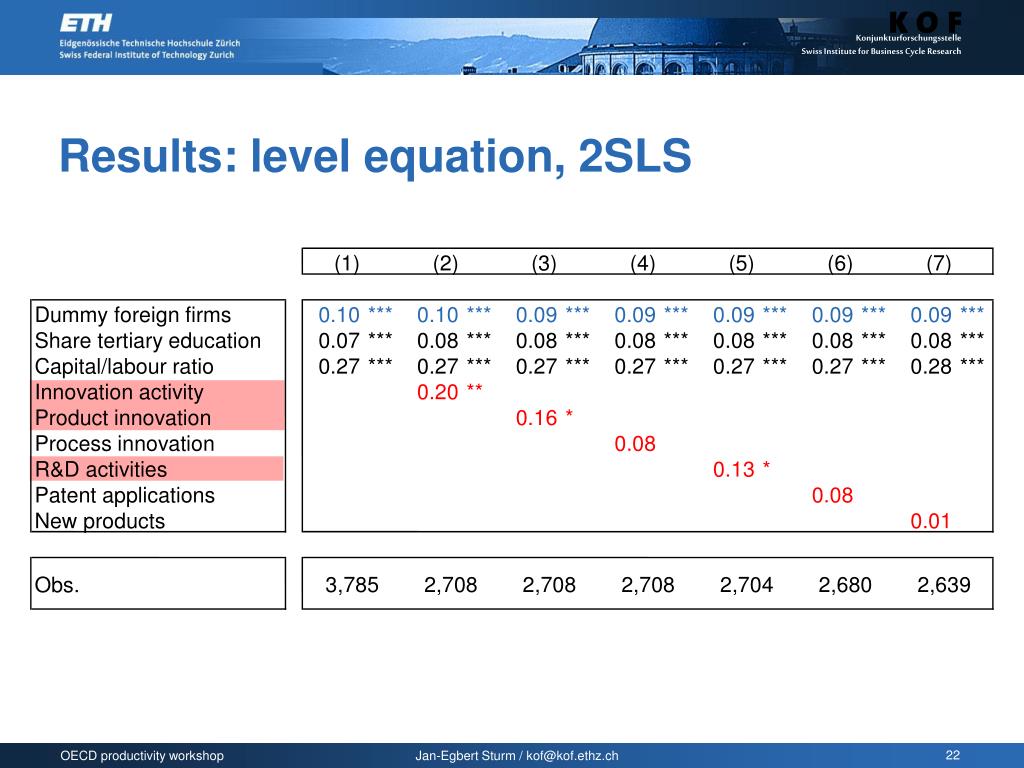Select the 'New products' row label
Viewport: 1024px width, 768px height.
coord(100,521)
